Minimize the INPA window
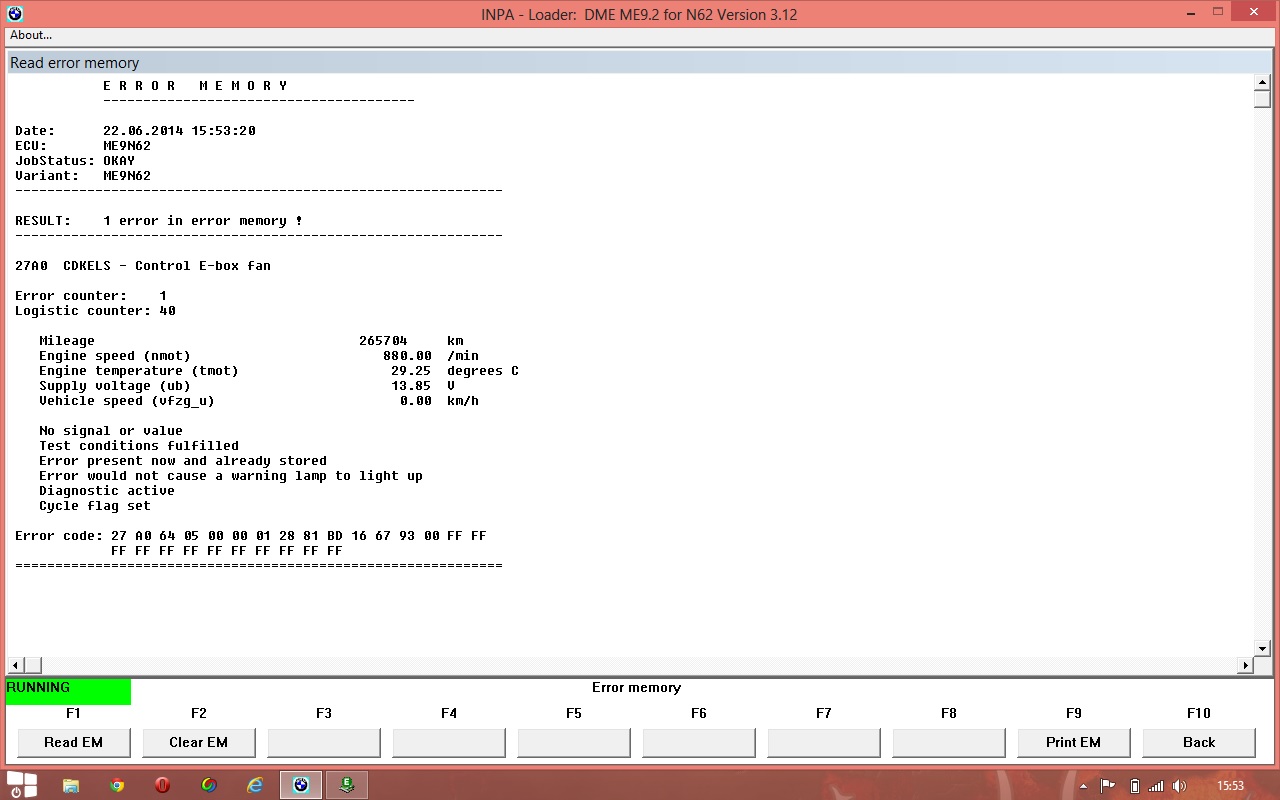This screenshot has height=800, width=1280. (1189, 12)
